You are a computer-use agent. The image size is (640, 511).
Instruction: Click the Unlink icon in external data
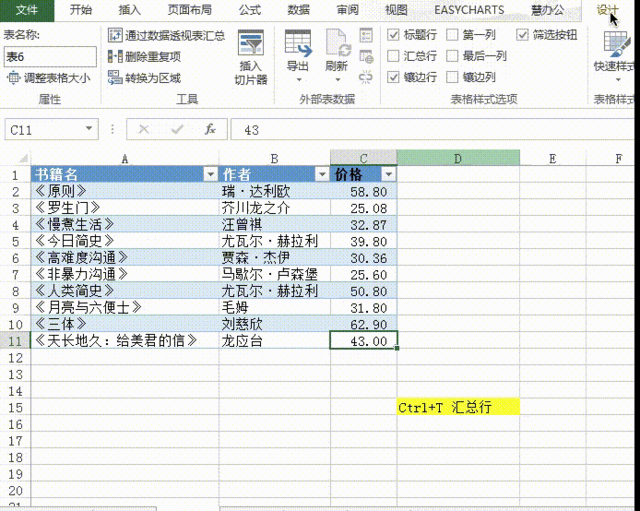366,77
